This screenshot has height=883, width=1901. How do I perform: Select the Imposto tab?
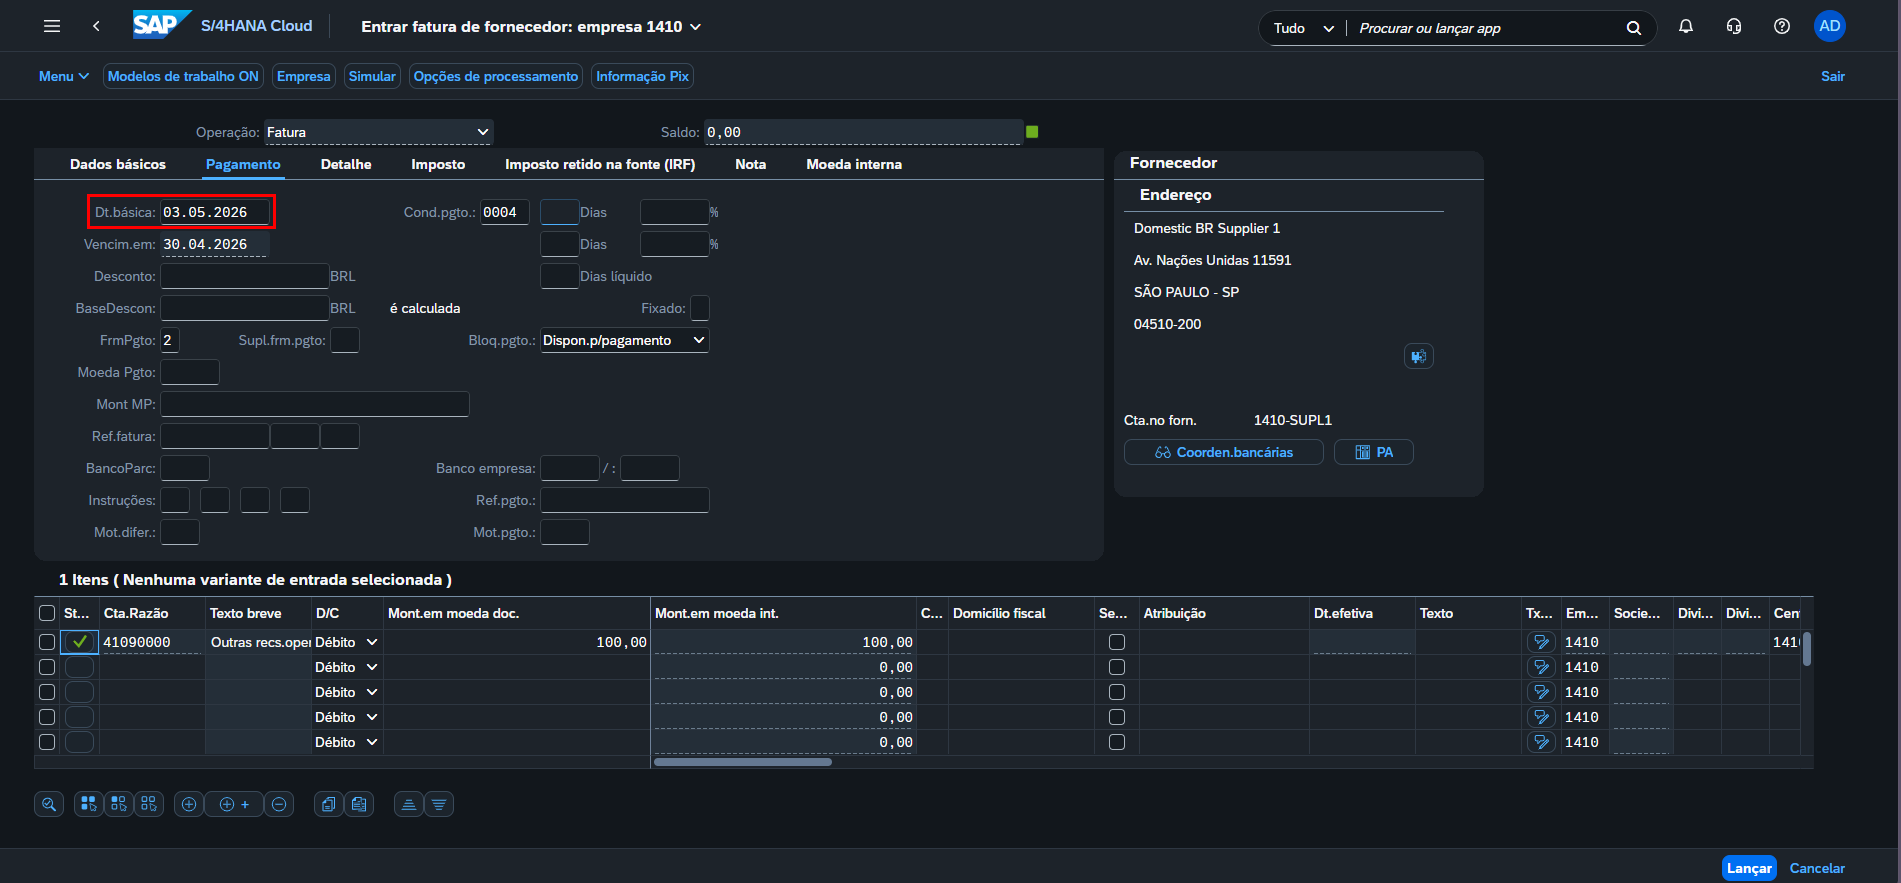tap(438, 164)
